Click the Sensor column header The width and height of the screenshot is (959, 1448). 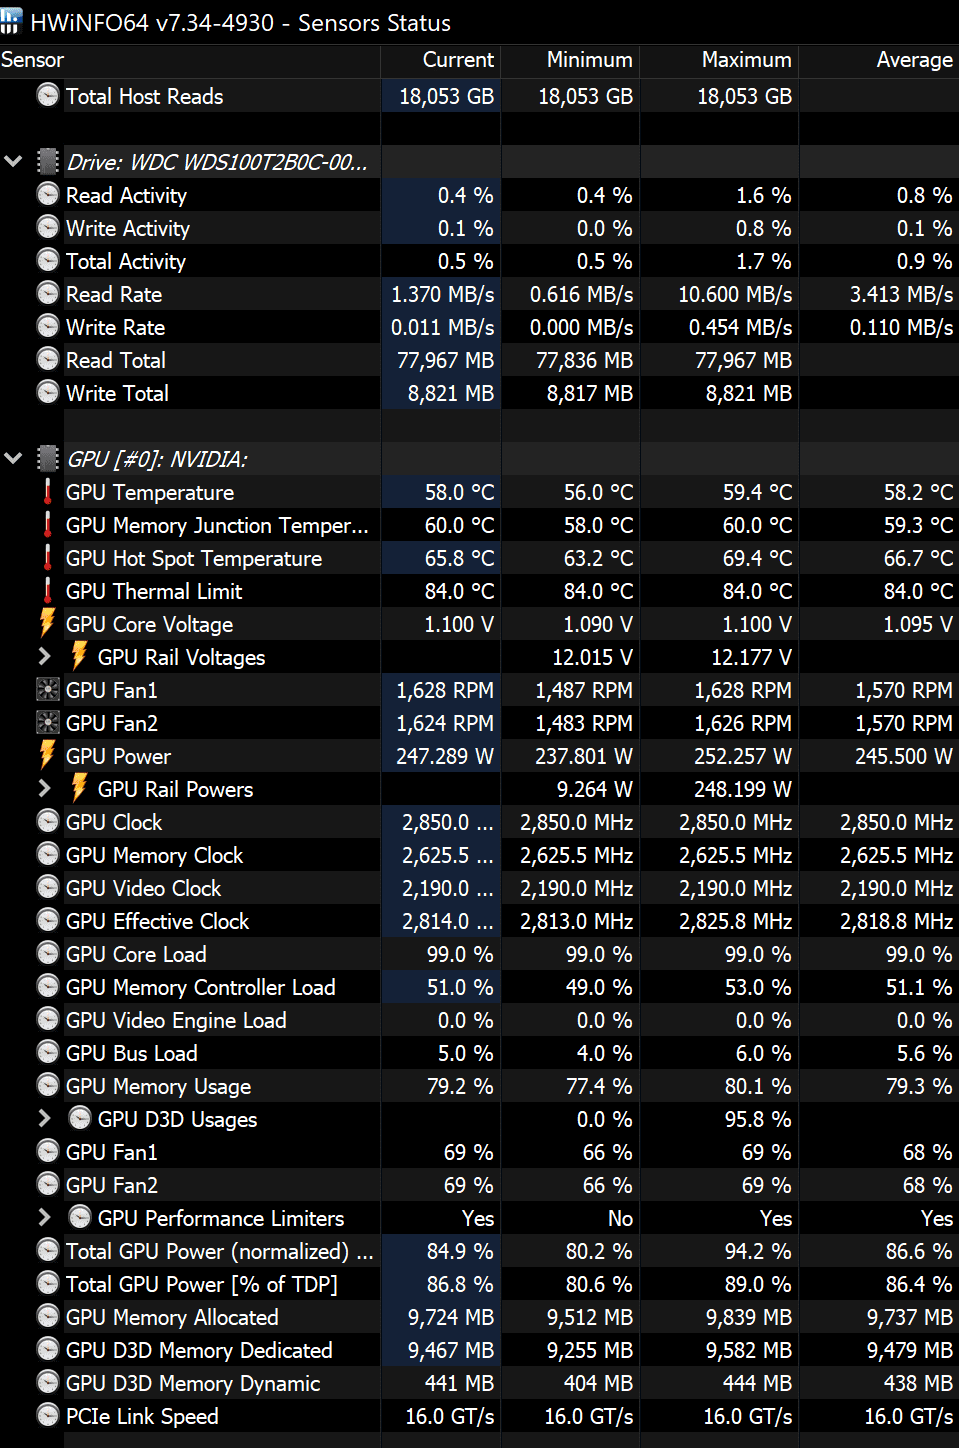pyautogui.click(x=190, y=60)
